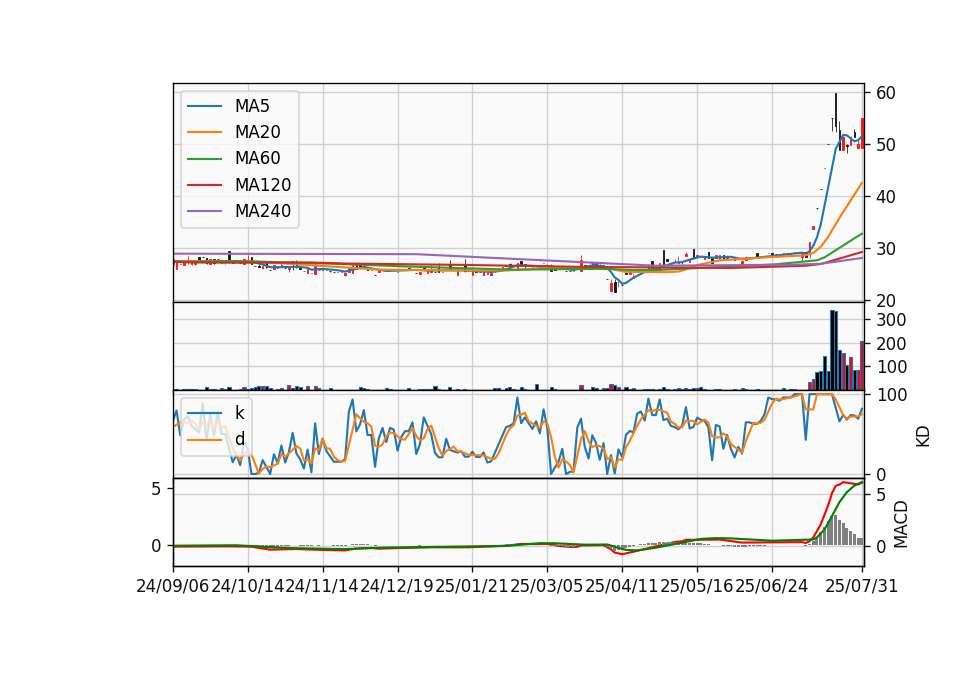Click the 25/04/11 date label
The height and width of the screenshot is (690, 960).
tap(622, 587)
